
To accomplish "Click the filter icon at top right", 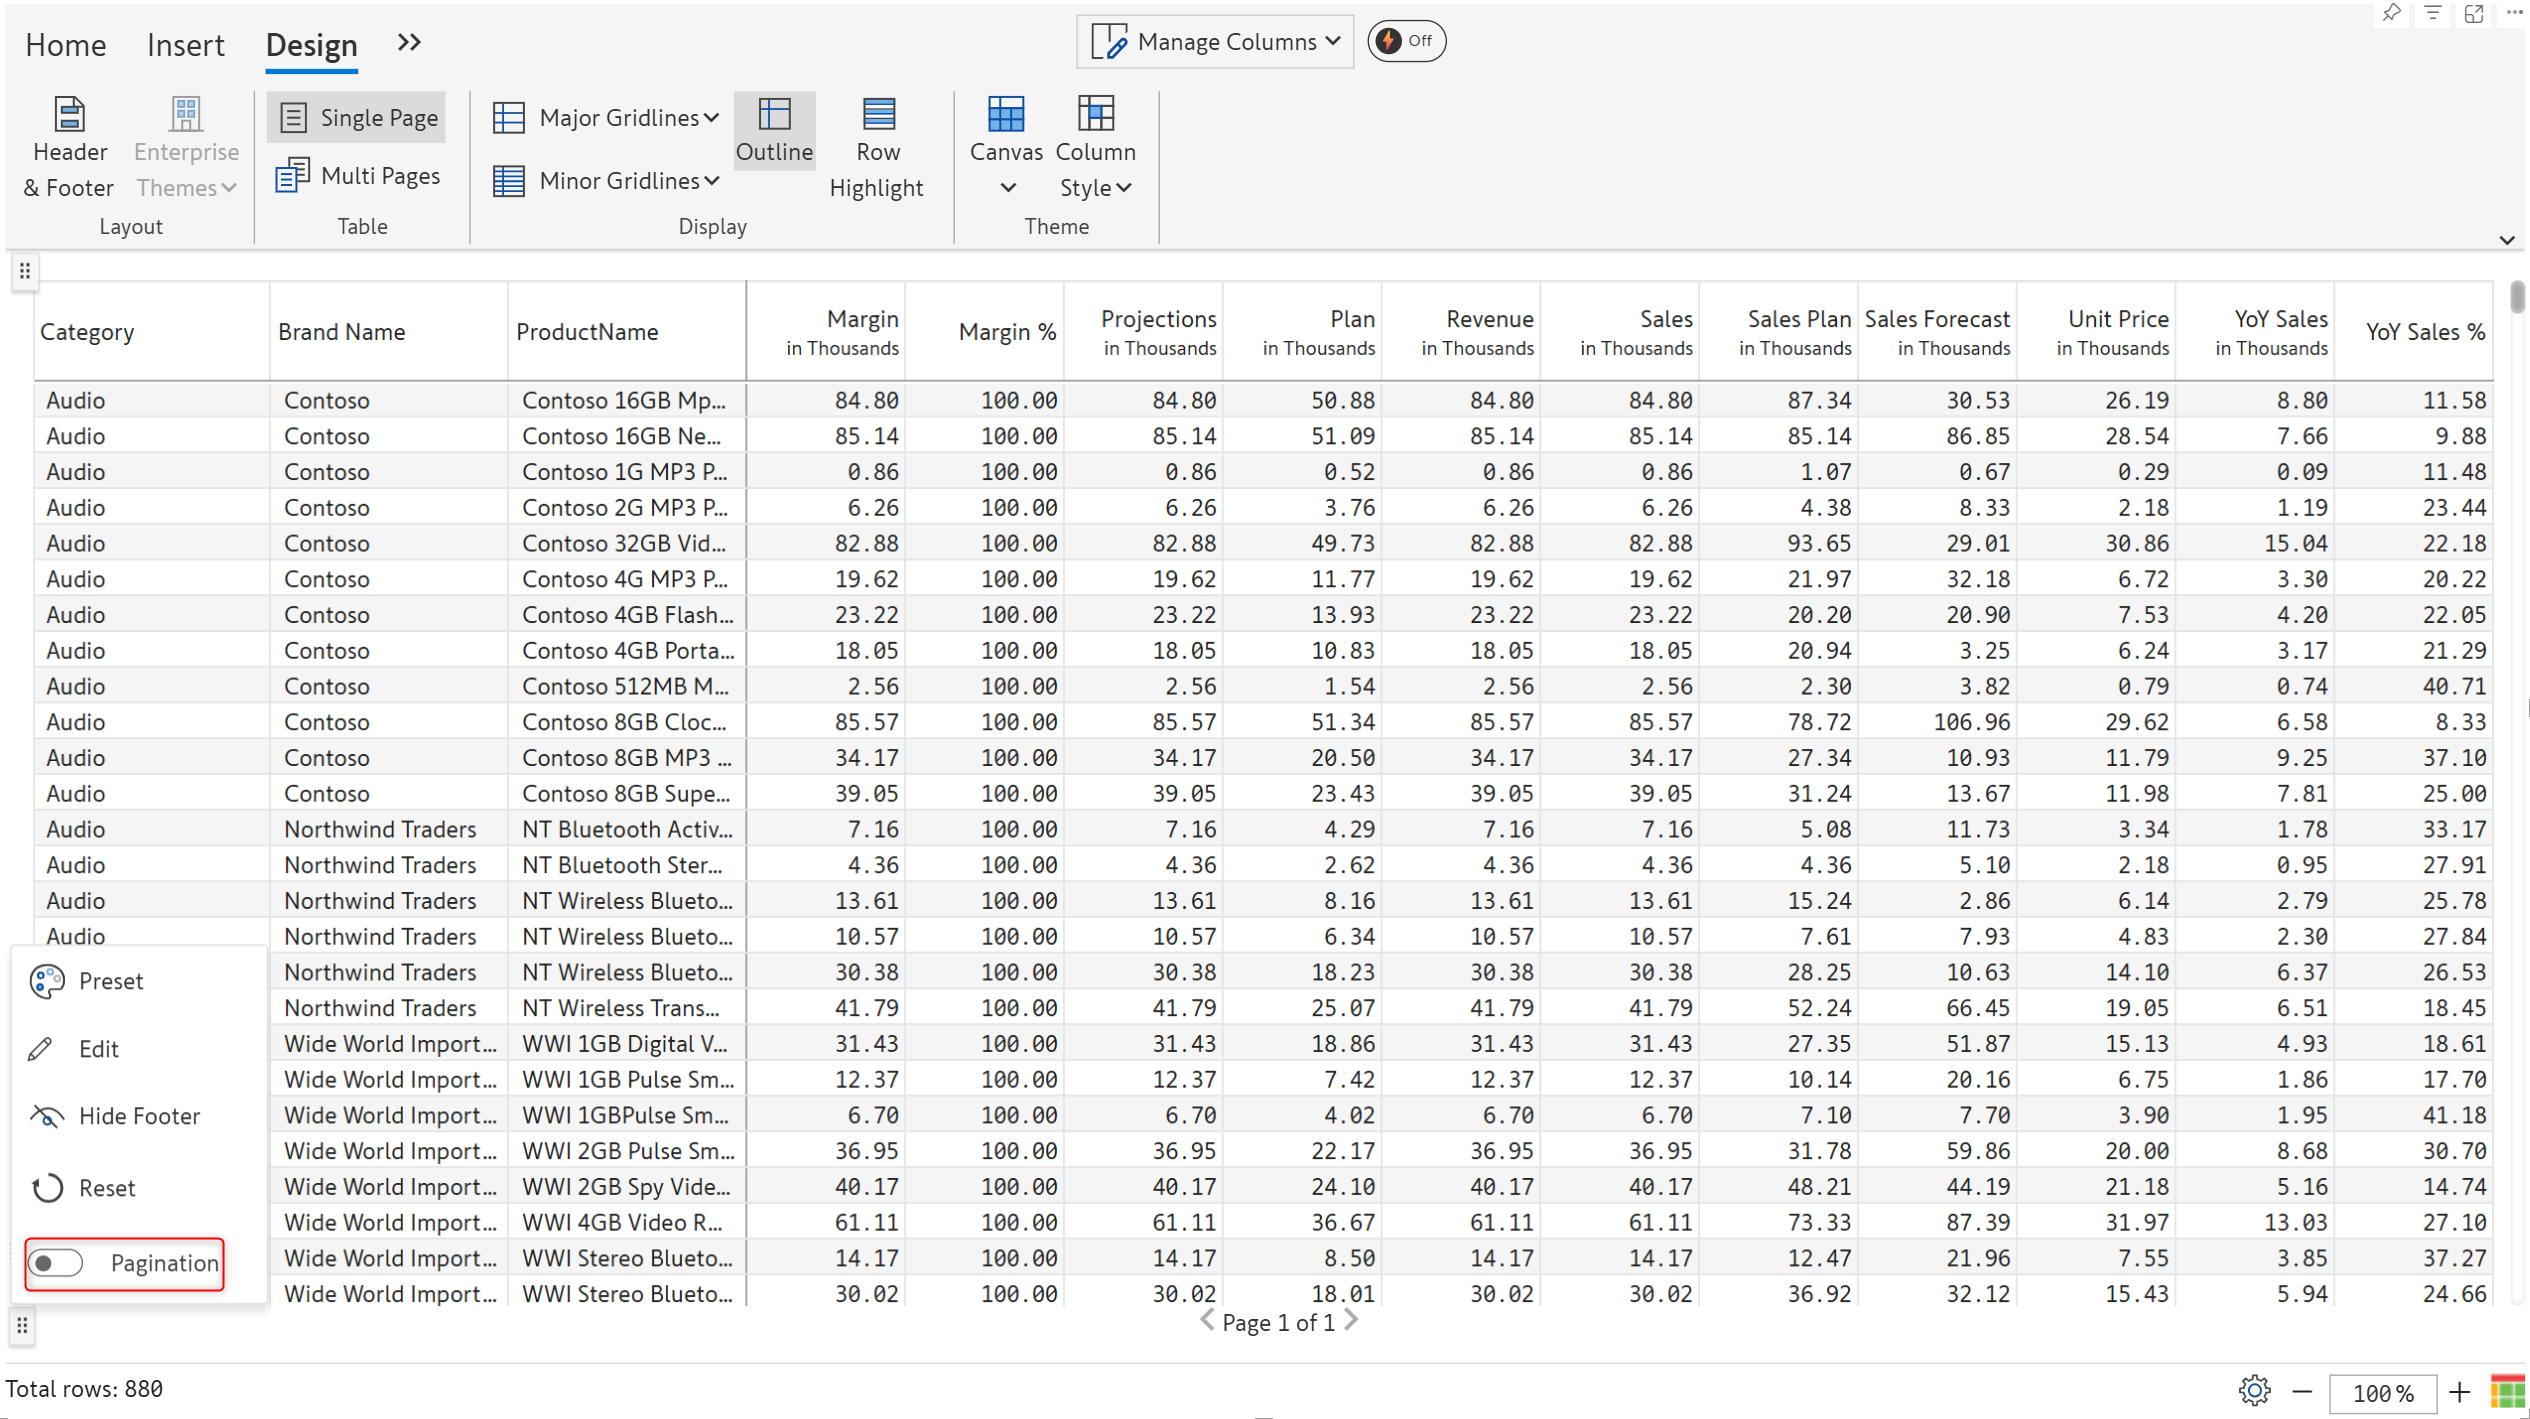I will (2432, 13).
